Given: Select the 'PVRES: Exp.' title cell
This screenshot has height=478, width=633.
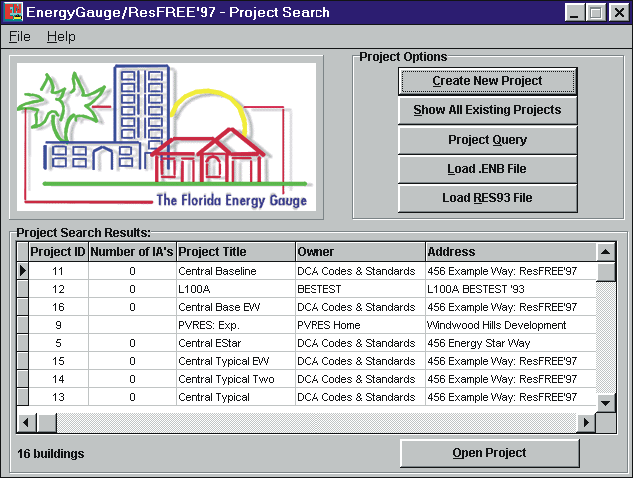Looking at the screenshot, I should 236,325.
